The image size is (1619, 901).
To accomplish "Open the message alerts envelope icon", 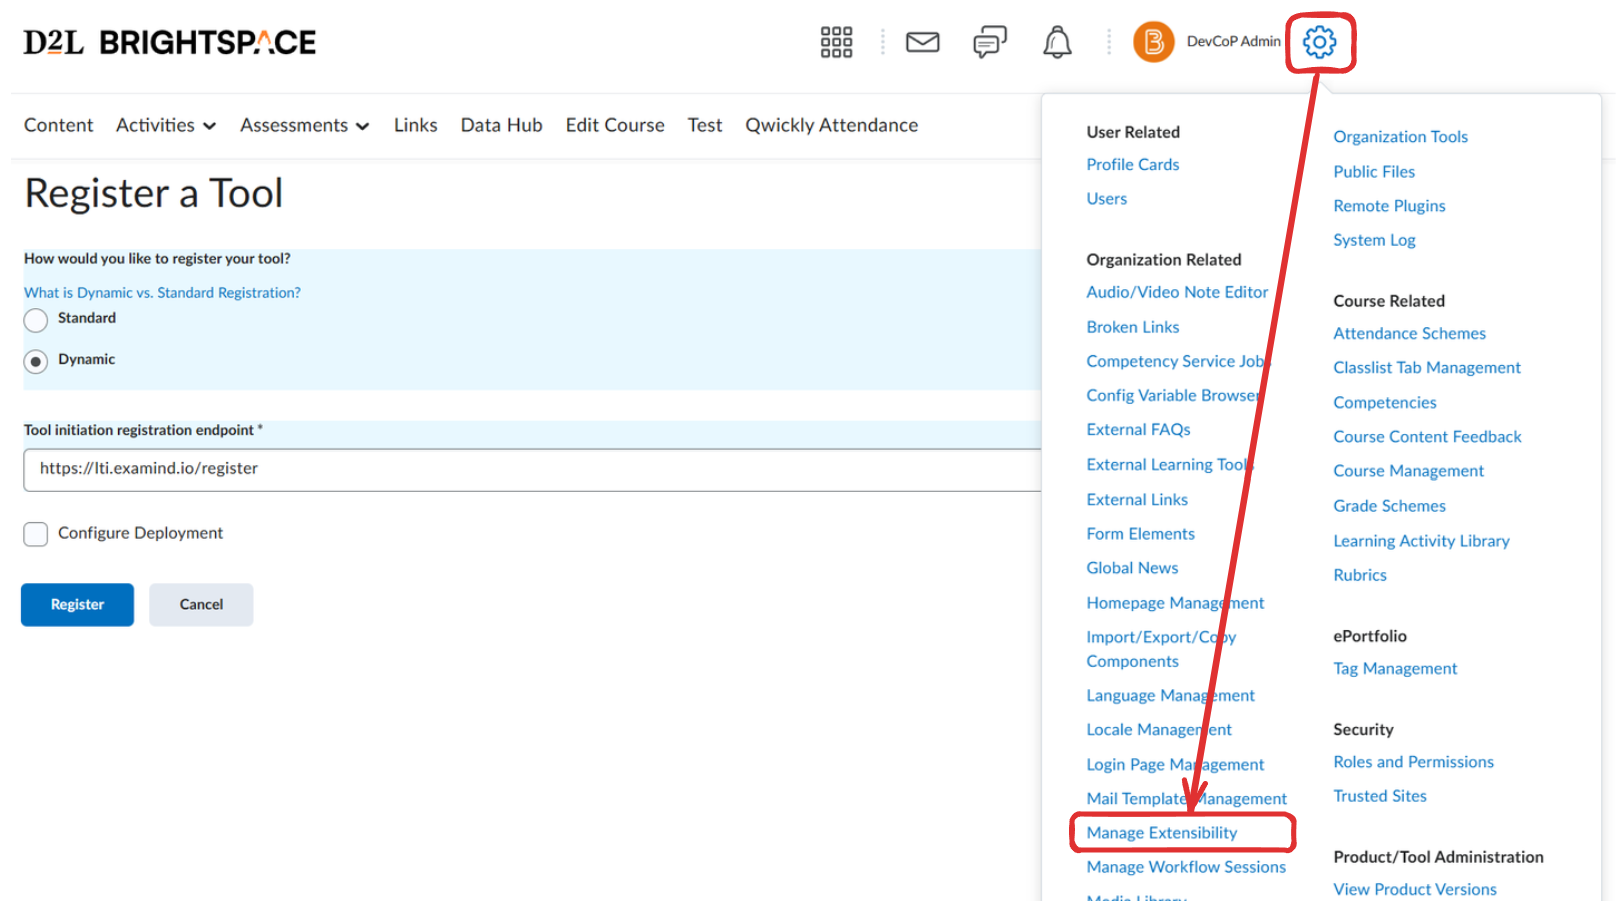I will point(922,42).
